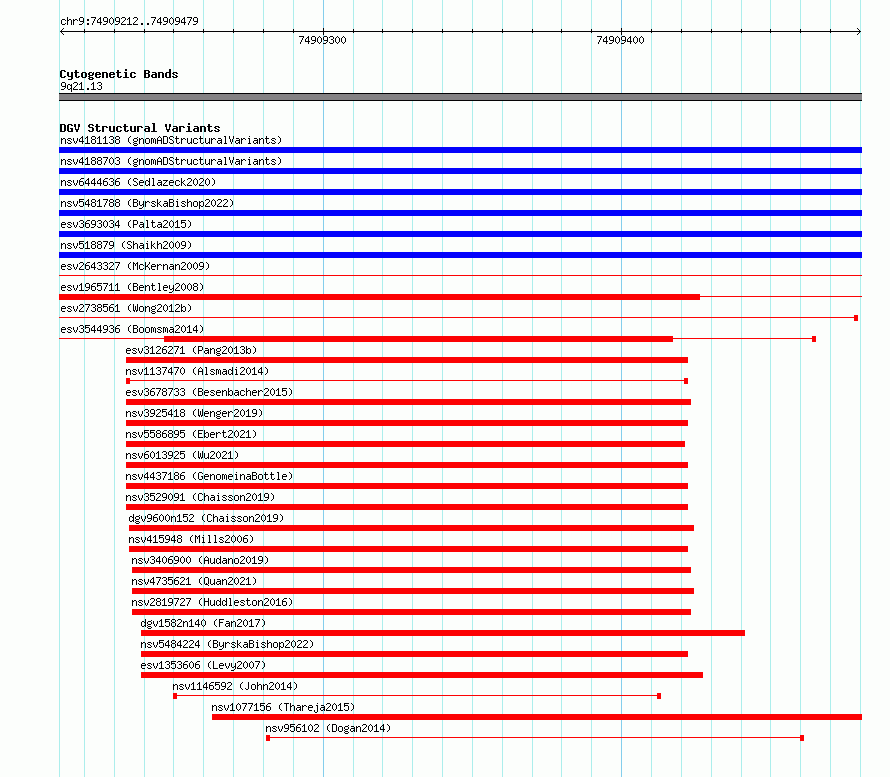
Task: Click the blue bar under nsv518879
Action: click(x=460, y=255)
